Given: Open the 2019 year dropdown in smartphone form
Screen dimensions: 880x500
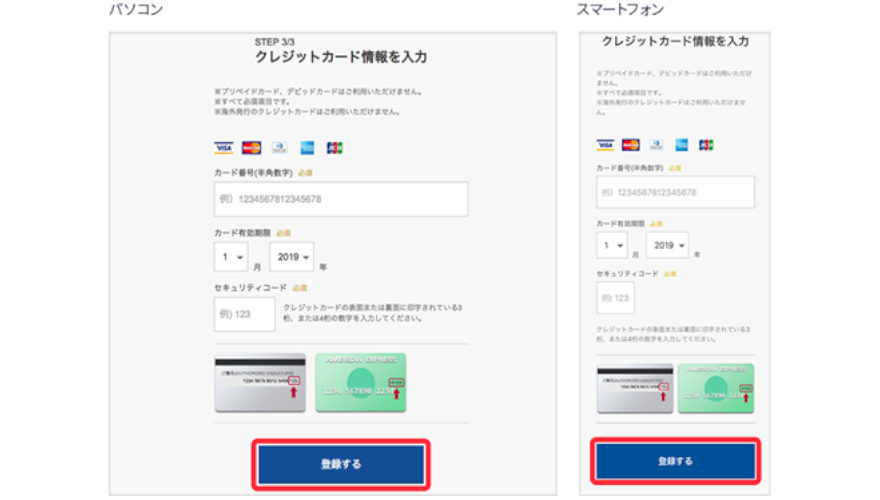Looking at the screenshot, I should click(x=667, y=245).
